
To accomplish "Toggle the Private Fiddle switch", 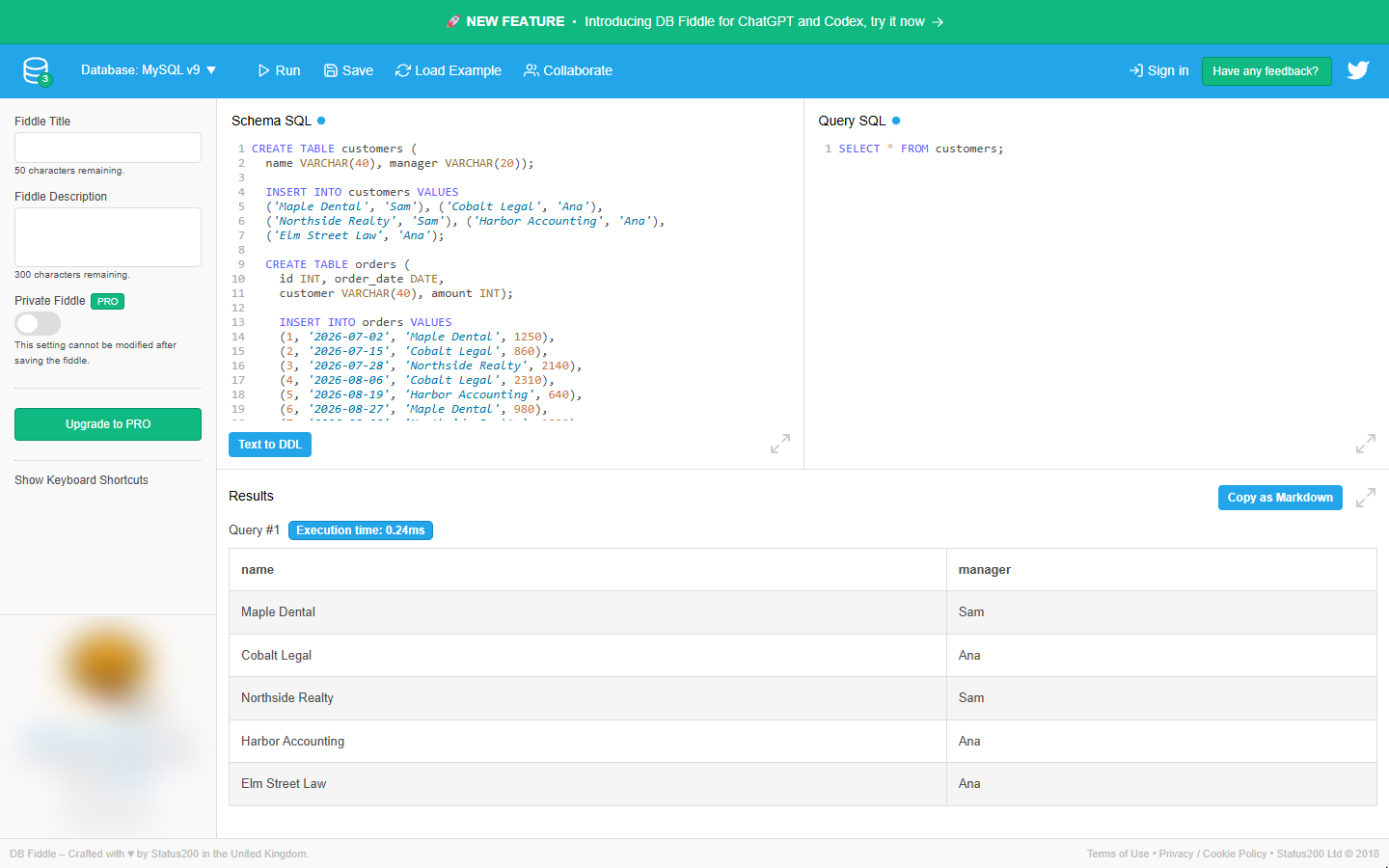I will 38,323.
